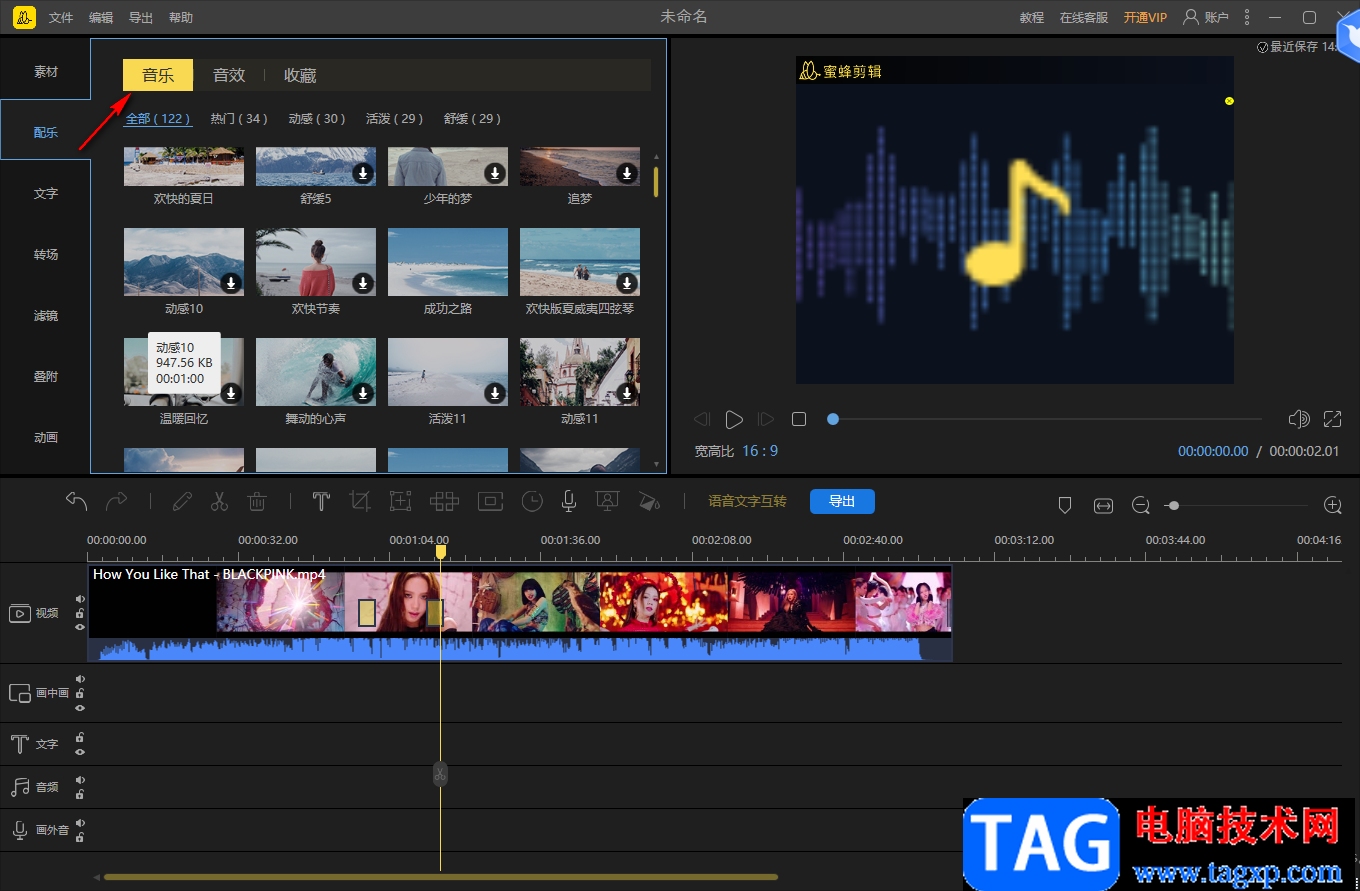Open the 动画 sidebar section

(46, 438)
